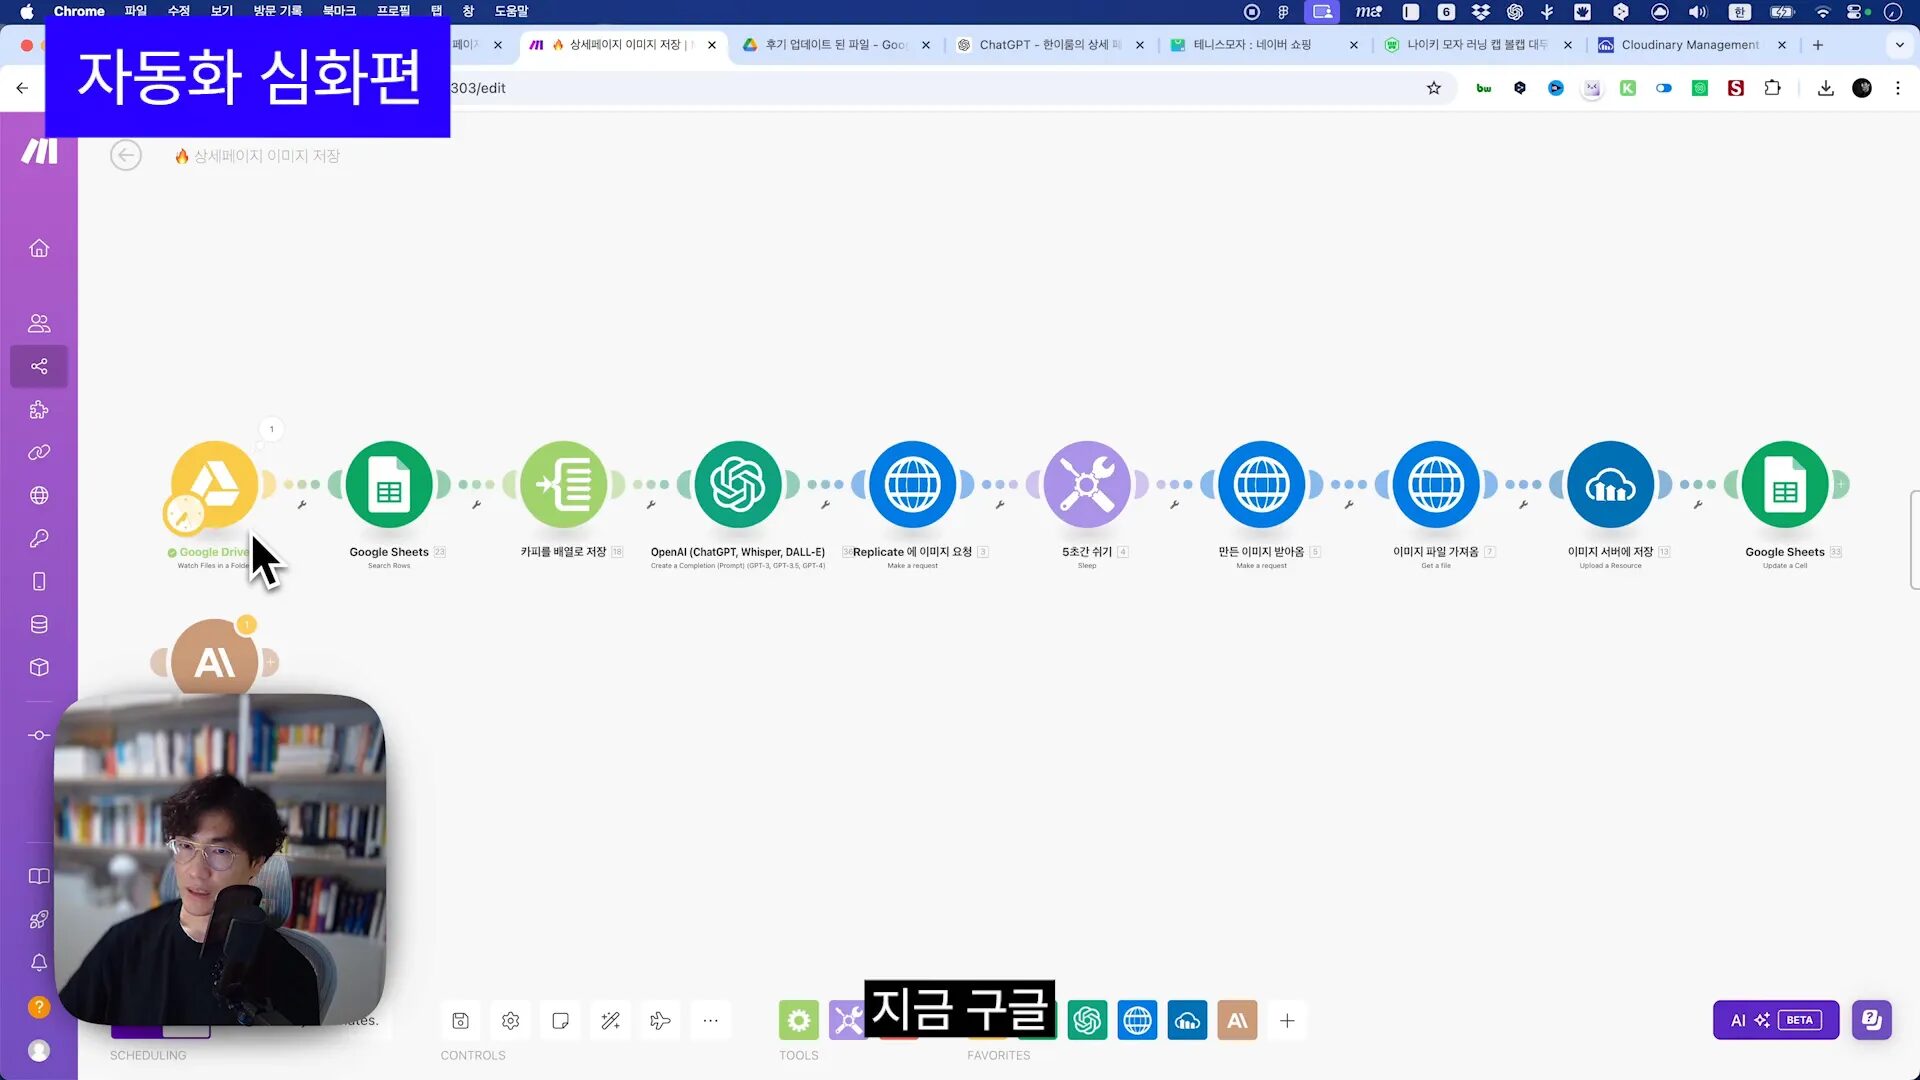
Task: Add the HTTP globe favorite module
Action: [x=1137, y=1020]
